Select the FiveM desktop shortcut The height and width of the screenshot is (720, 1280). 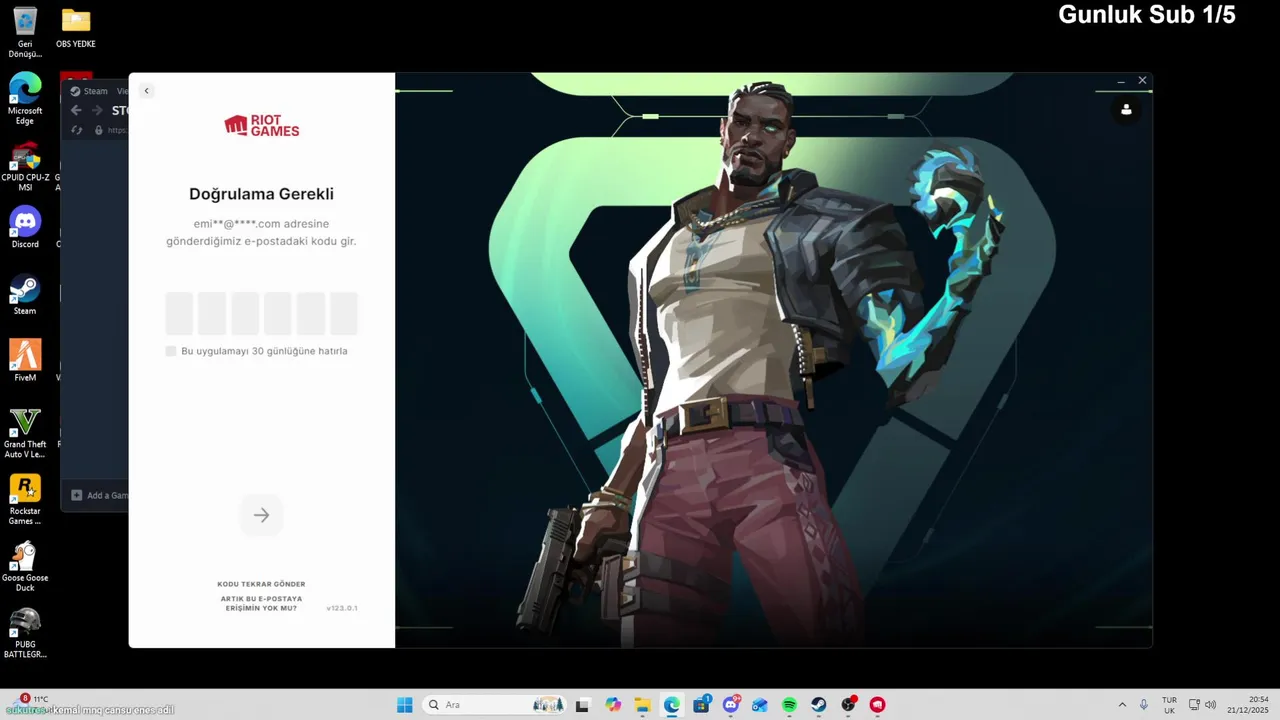tap(25, 361)
